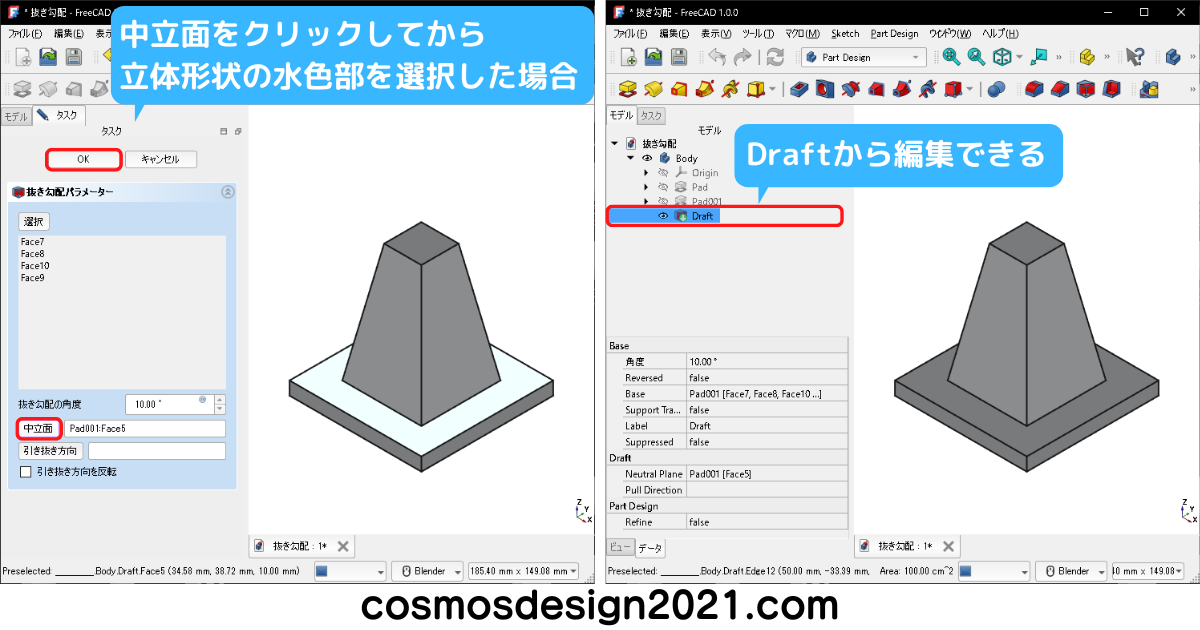Image resolution: width=1200 pixels, height=630 pixels.
Task: Select the Additive loft tool
Action: (x=679, y=90)
